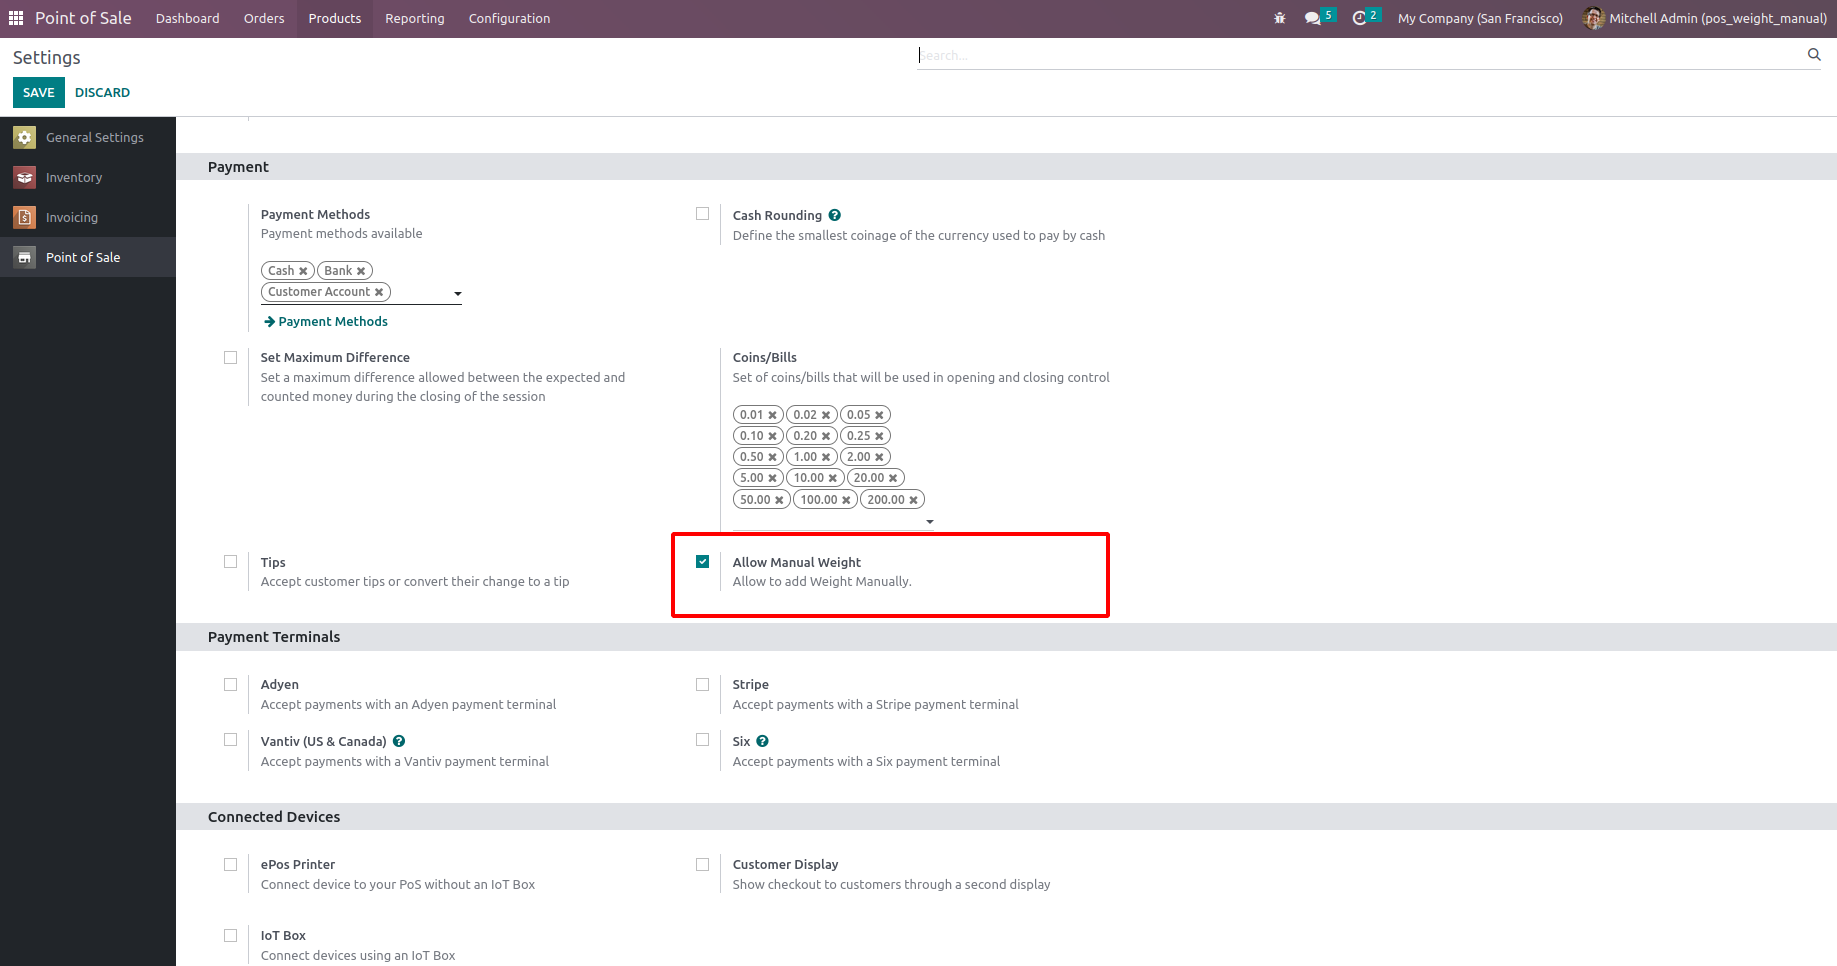Uncheck the Allow Manual Weight checkbox
This screenshot has height=966, width=1837.
(x=703, y=562)
